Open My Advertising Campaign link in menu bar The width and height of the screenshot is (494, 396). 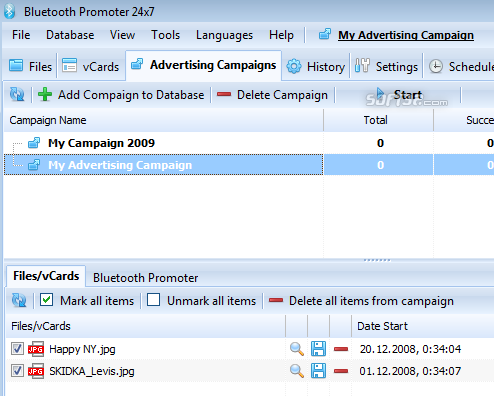click(x=406, y=35)
